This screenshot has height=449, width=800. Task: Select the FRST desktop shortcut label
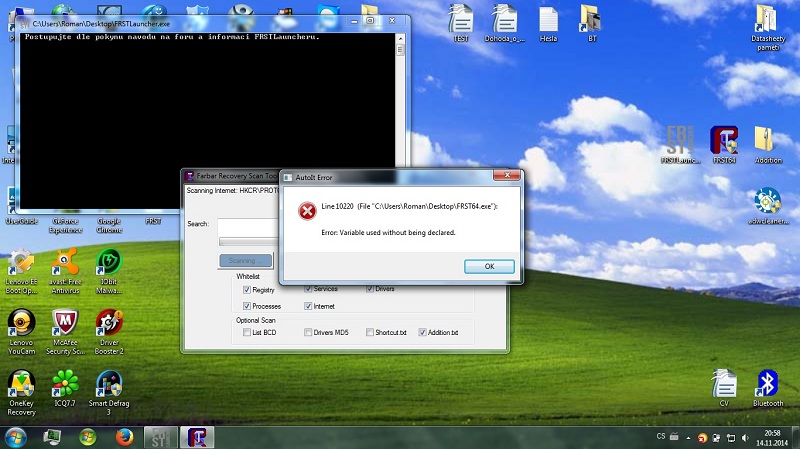(x=153, y=221)
